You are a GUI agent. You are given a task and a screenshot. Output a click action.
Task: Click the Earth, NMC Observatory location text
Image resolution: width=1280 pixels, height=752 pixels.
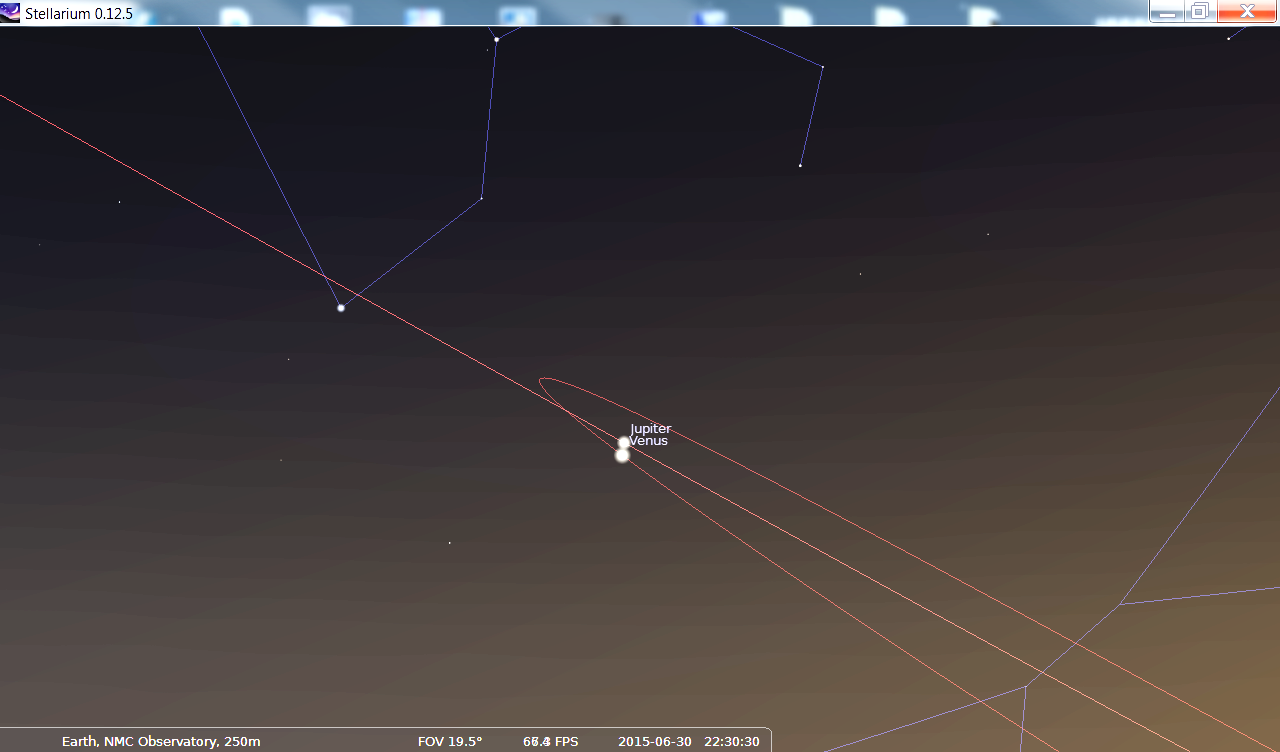161,741
